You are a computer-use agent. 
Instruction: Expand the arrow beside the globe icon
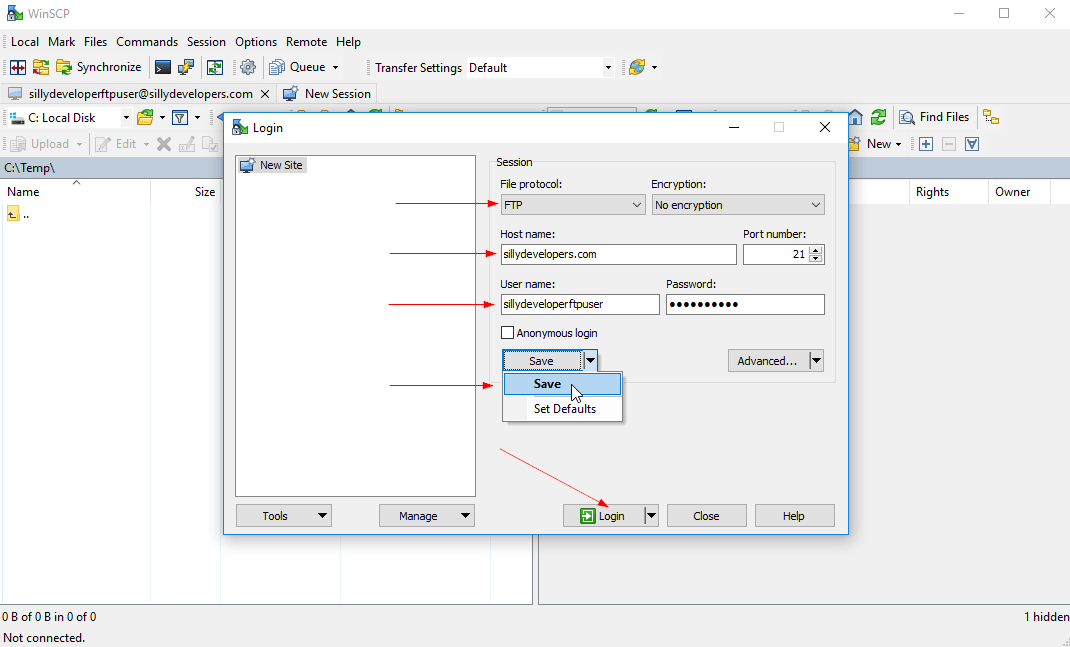coord(654,68)
